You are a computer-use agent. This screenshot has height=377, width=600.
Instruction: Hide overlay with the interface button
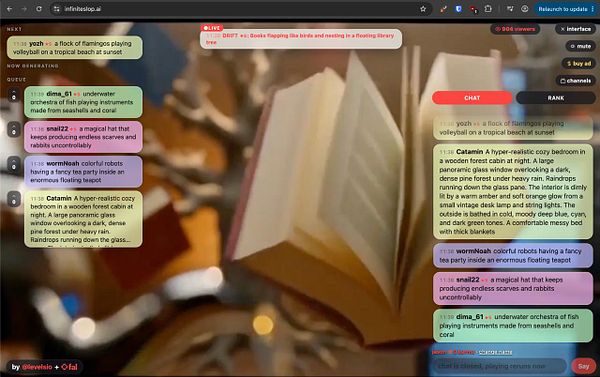[x=576, y=29]
